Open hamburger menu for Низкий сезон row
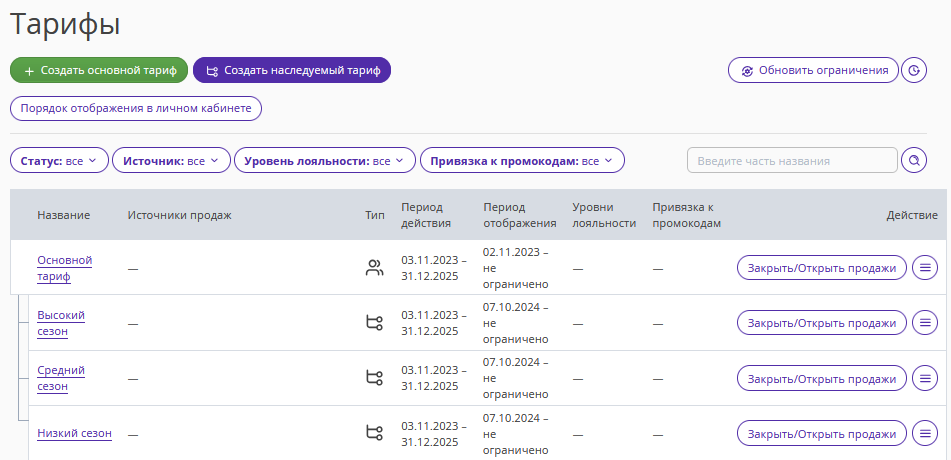 point(925,433)
